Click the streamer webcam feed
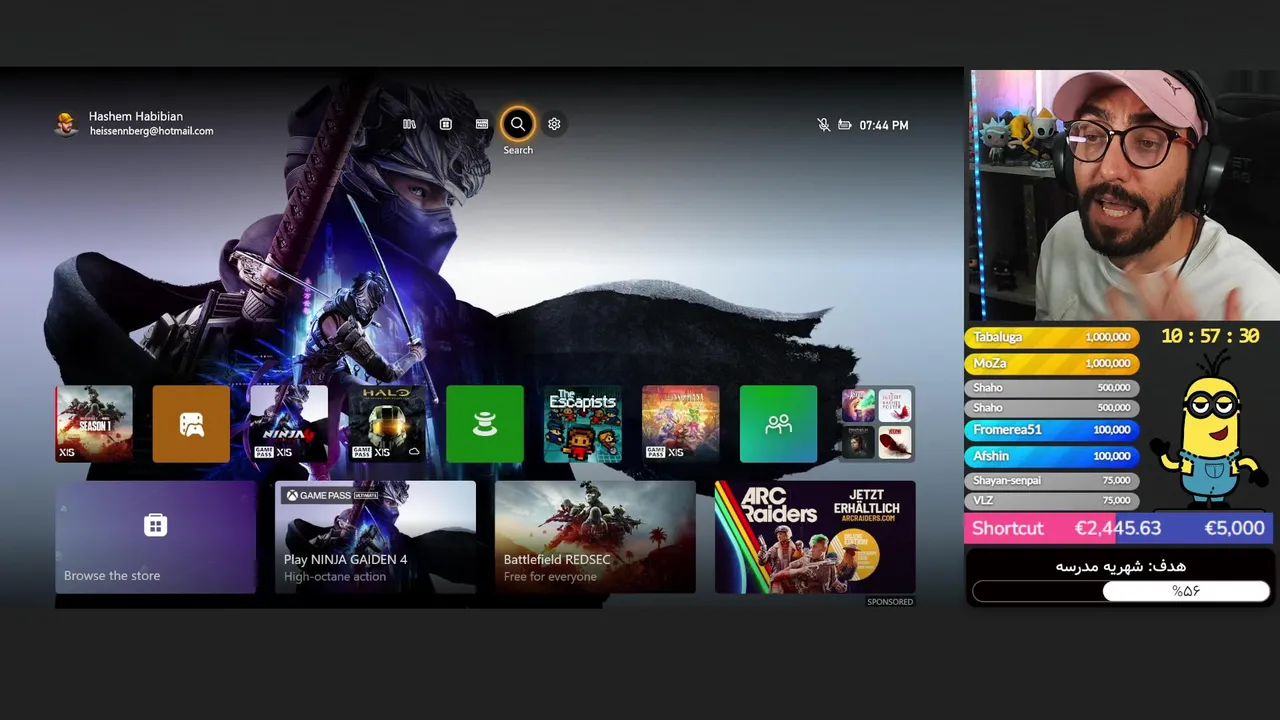This screenshot has height=720, width=1280. tap(1124, 195)
